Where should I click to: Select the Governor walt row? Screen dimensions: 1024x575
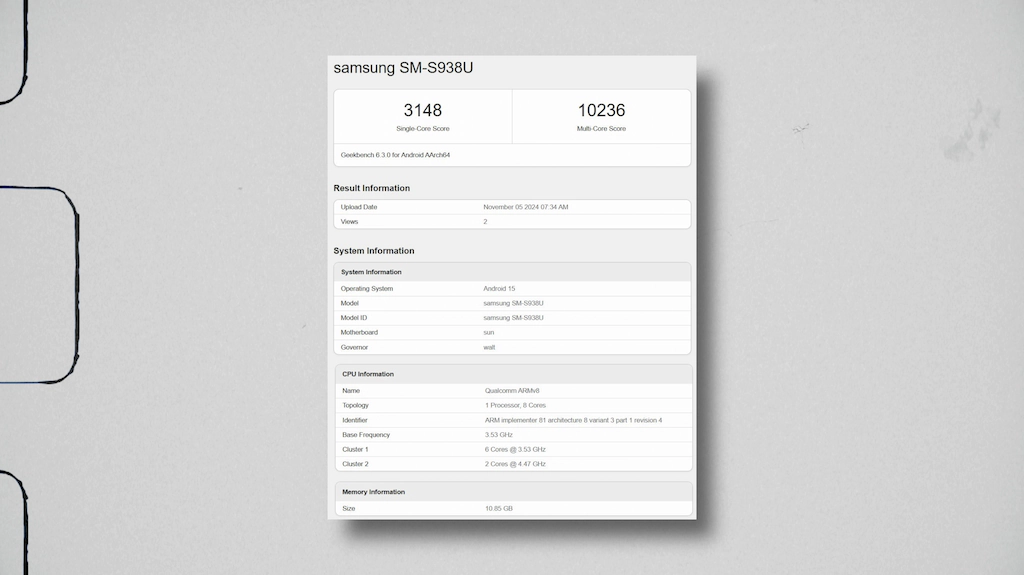click(x=512, y=347)
